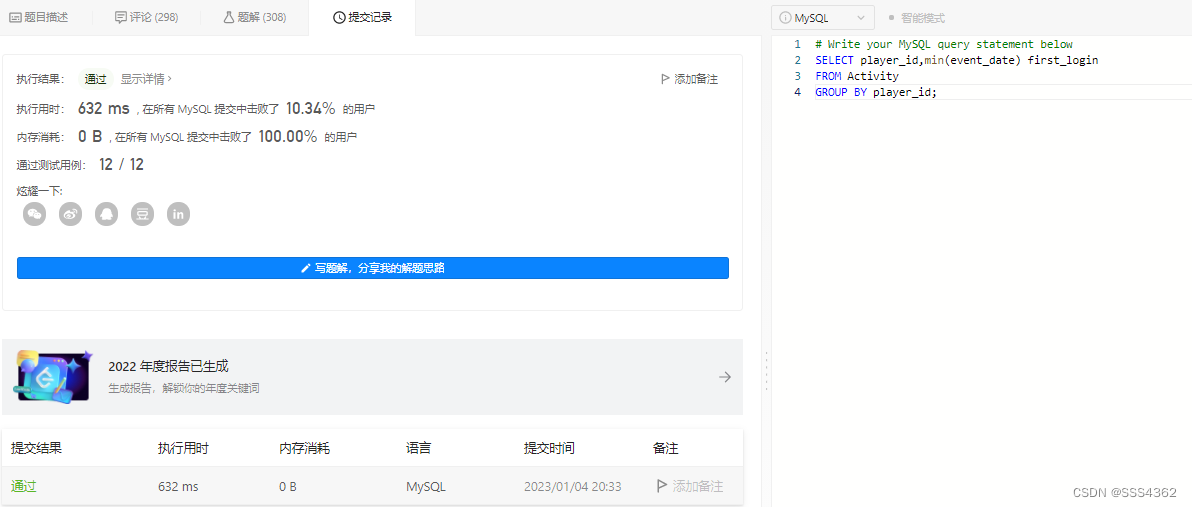Click MySQL cell in submission row

(426, 486)
